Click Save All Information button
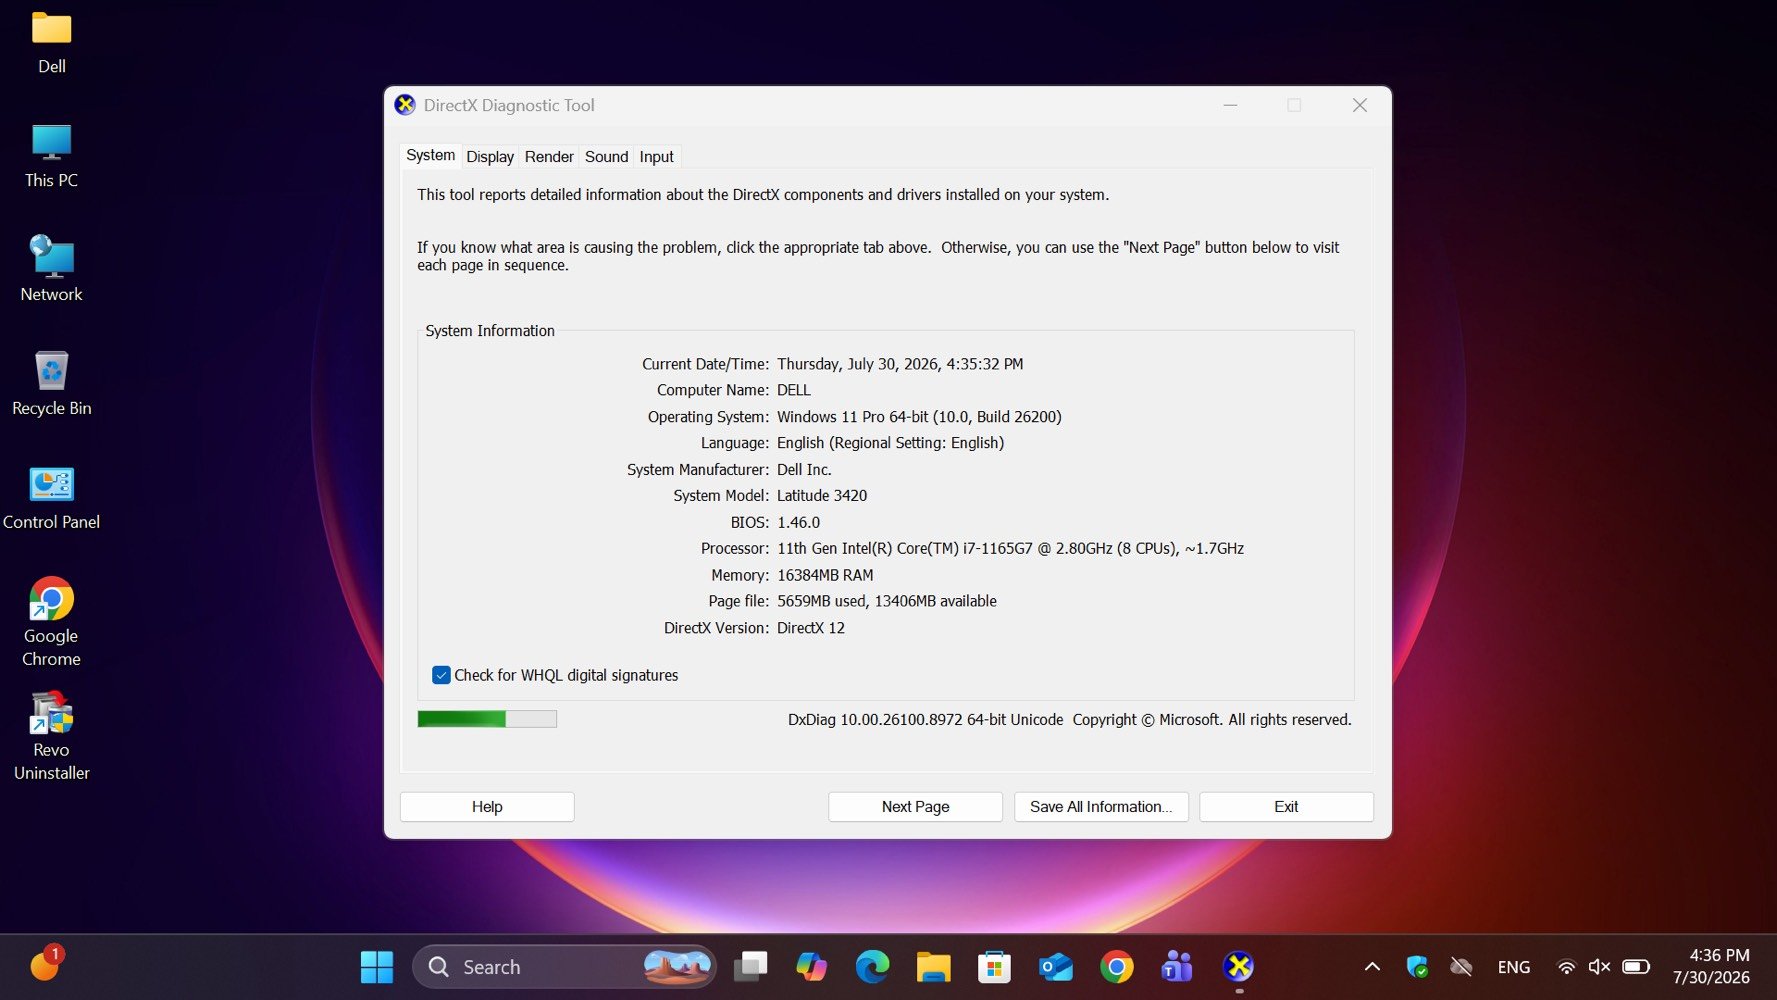 (x=1101, y=807)
